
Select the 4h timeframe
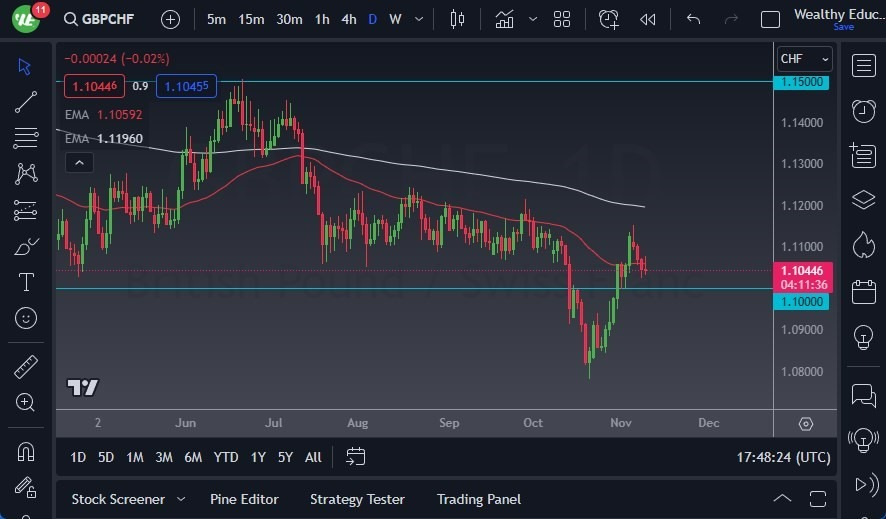(x=349, y=19)
